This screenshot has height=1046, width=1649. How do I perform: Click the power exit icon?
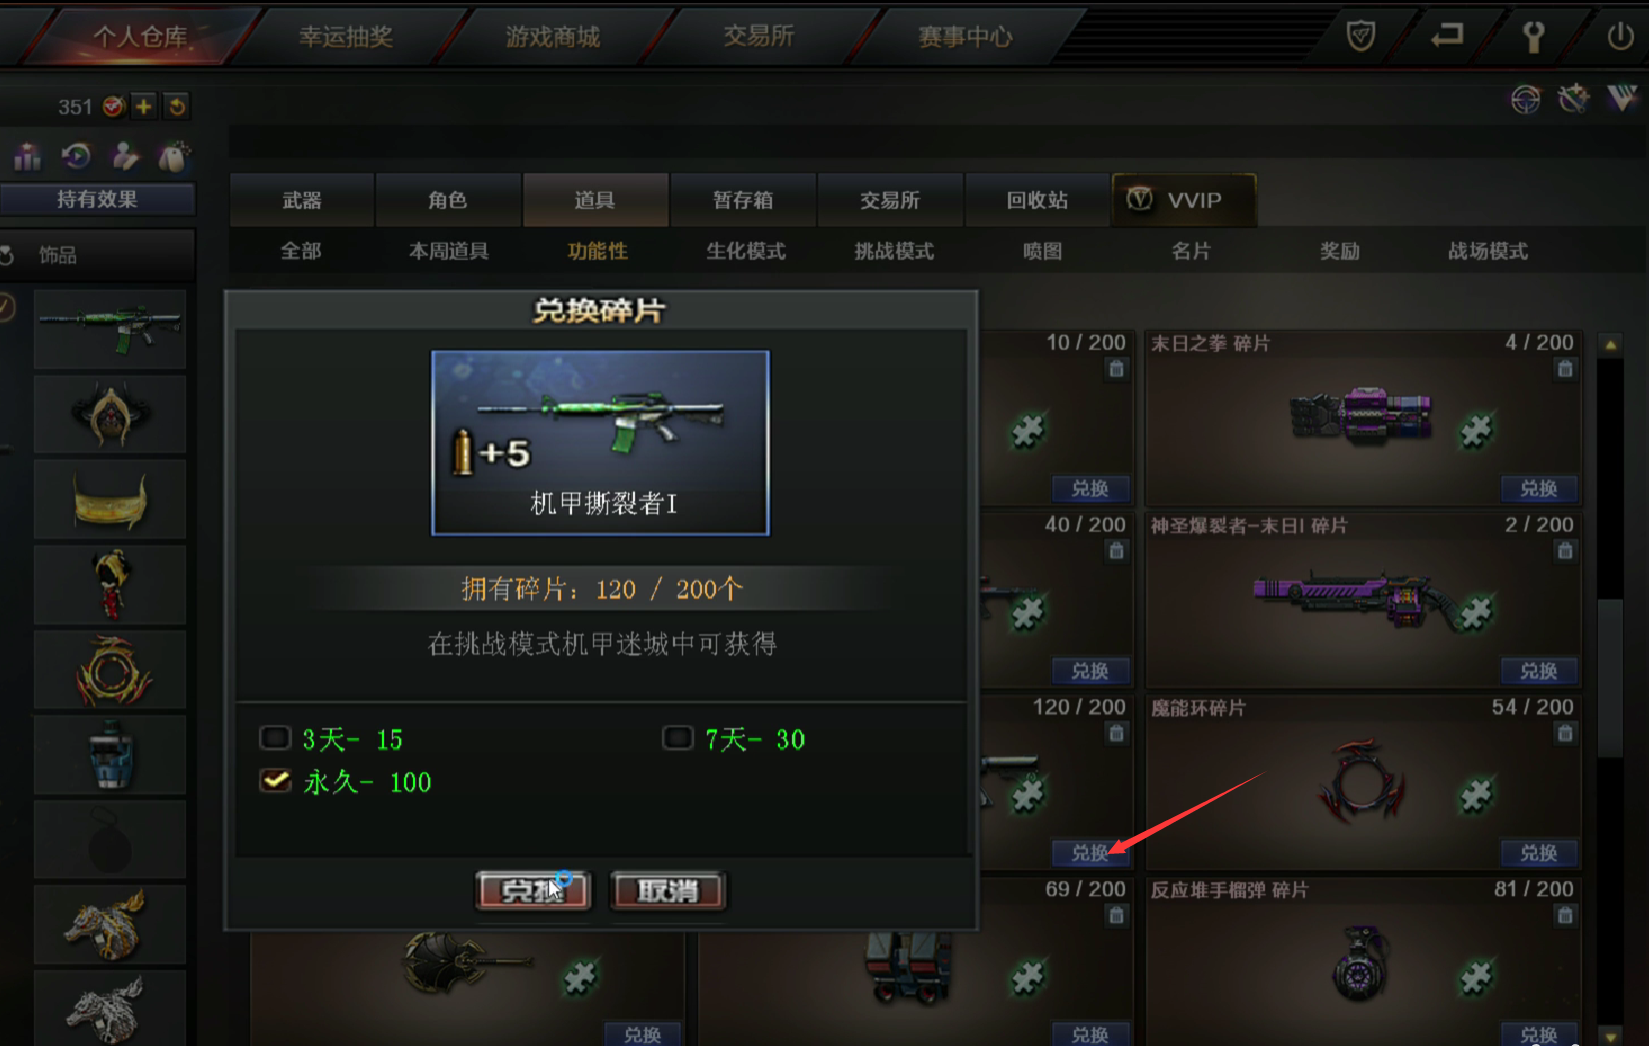(x=1620, y=37)
